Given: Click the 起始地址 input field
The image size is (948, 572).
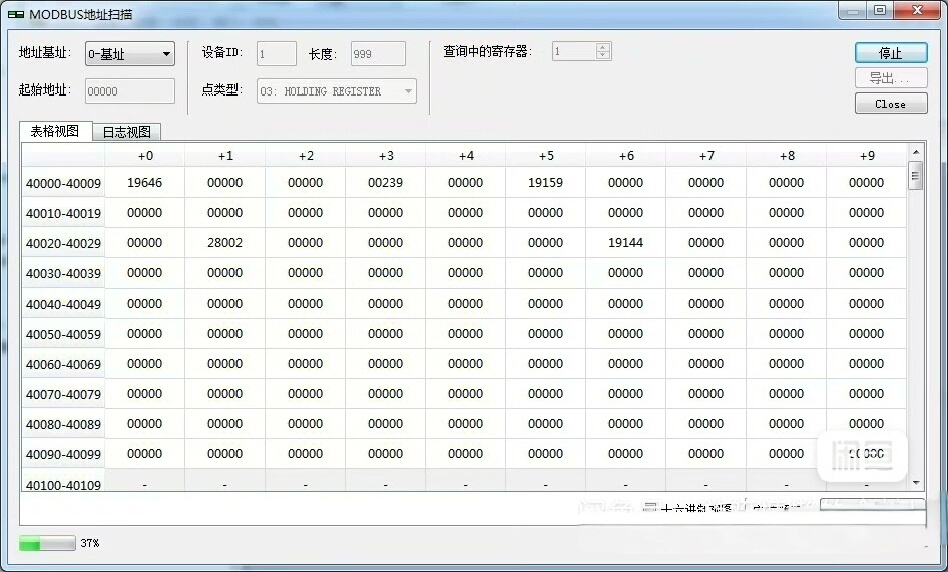Looking at the screenshot, I should pos(129,91).
